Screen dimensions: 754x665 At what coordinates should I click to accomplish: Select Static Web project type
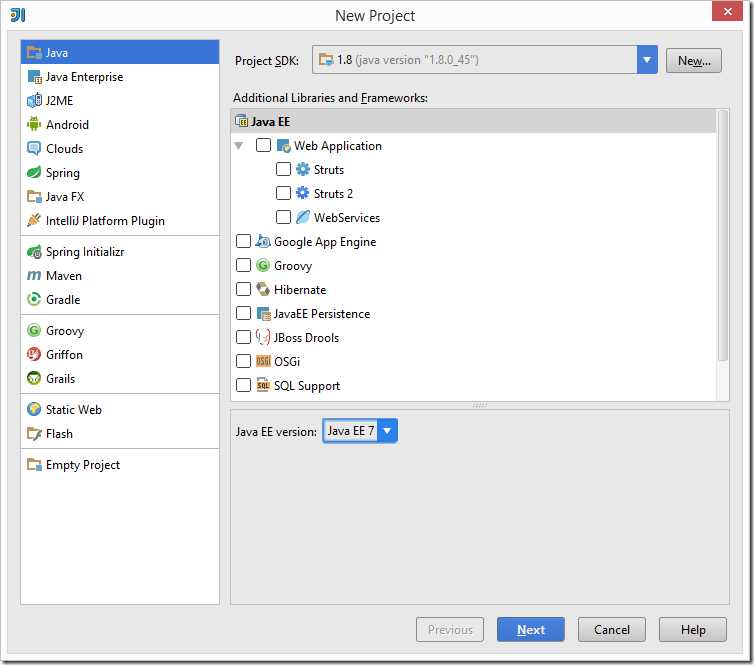pos(120,409)
